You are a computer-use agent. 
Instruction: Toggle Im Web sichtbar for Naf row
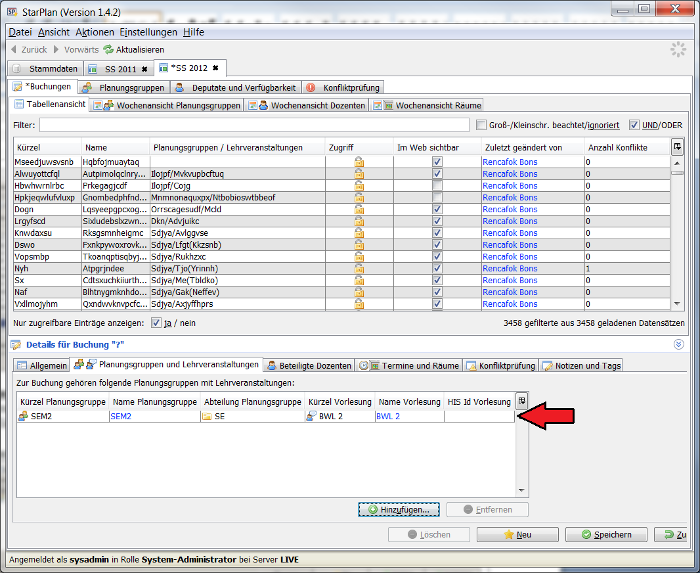438,292
